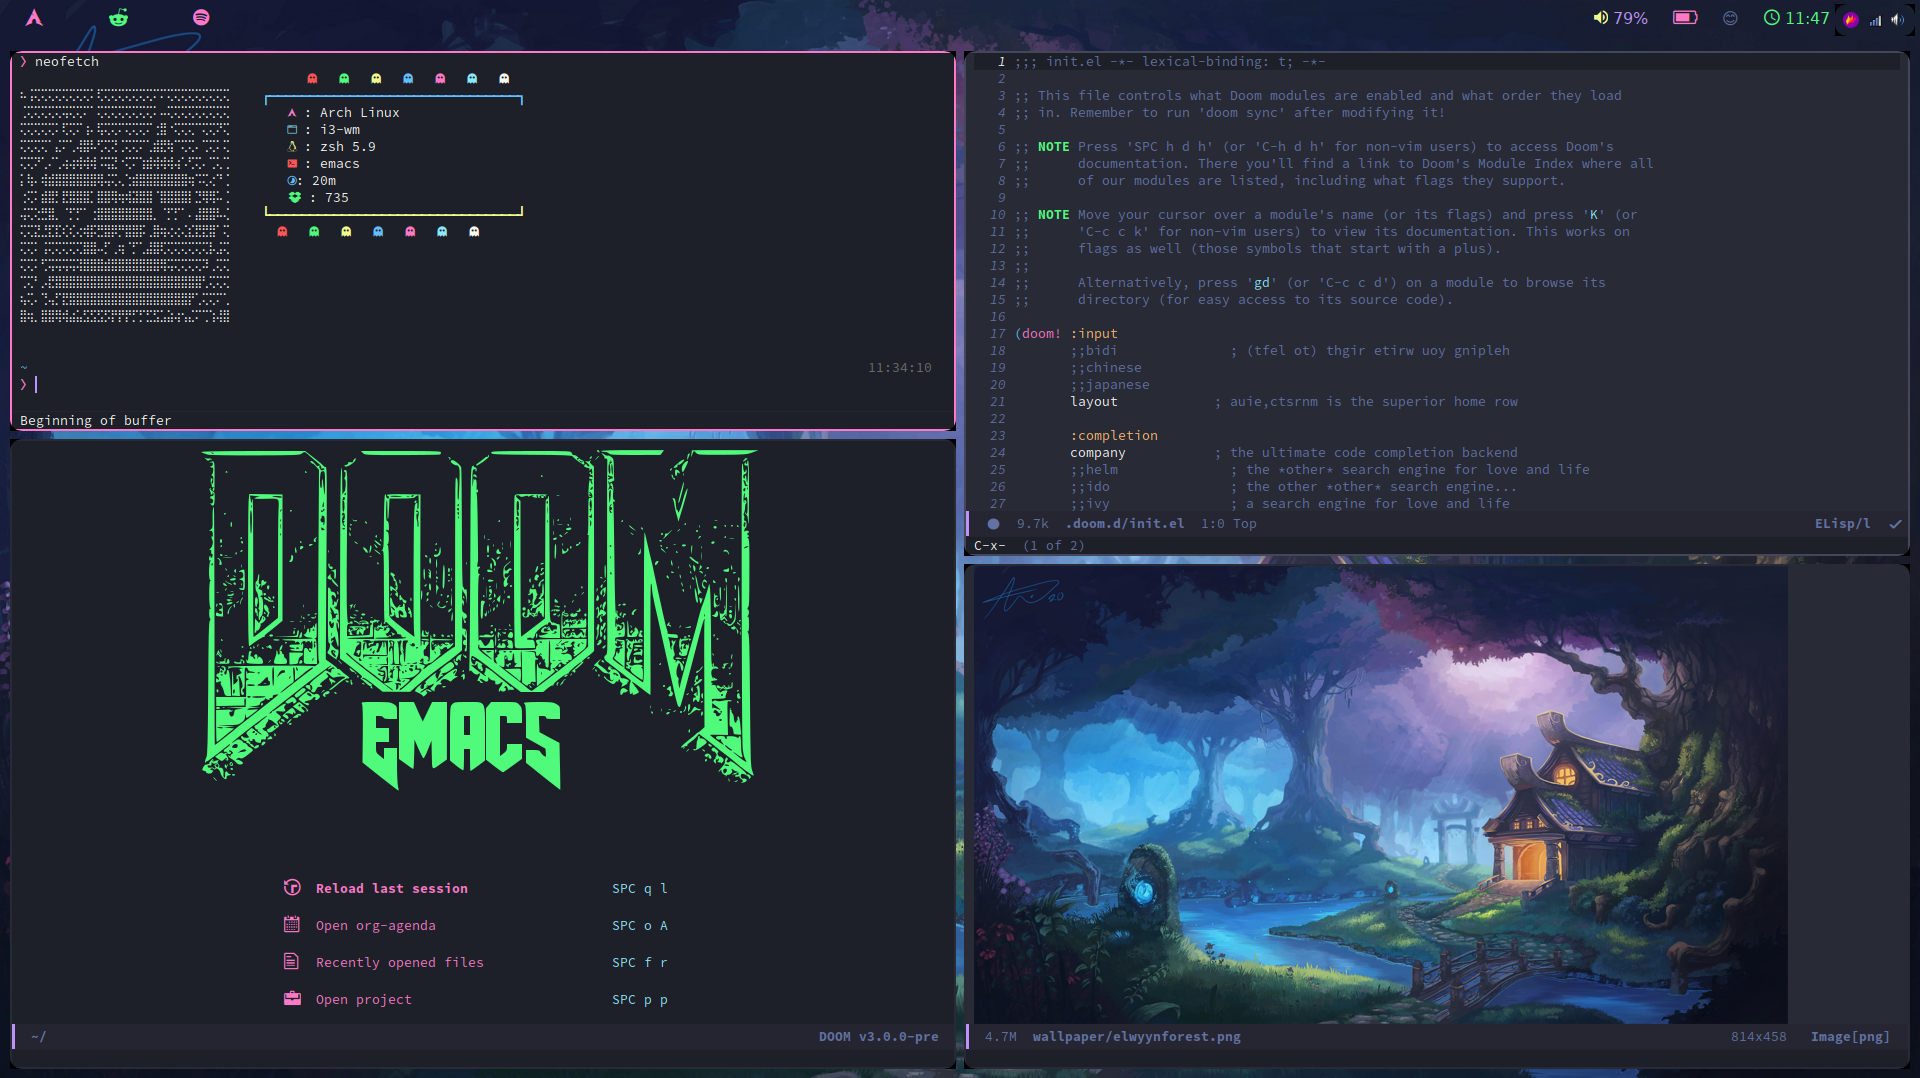
Task: Click the speaker icon beside 79%
Action: (x=1600, y=17)
